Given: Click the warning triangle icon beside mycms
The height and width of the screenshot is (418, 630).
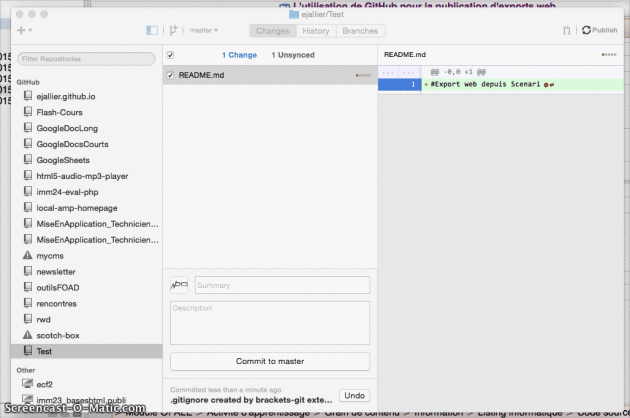Looking at the screenshot, I should tap(27, 255).
